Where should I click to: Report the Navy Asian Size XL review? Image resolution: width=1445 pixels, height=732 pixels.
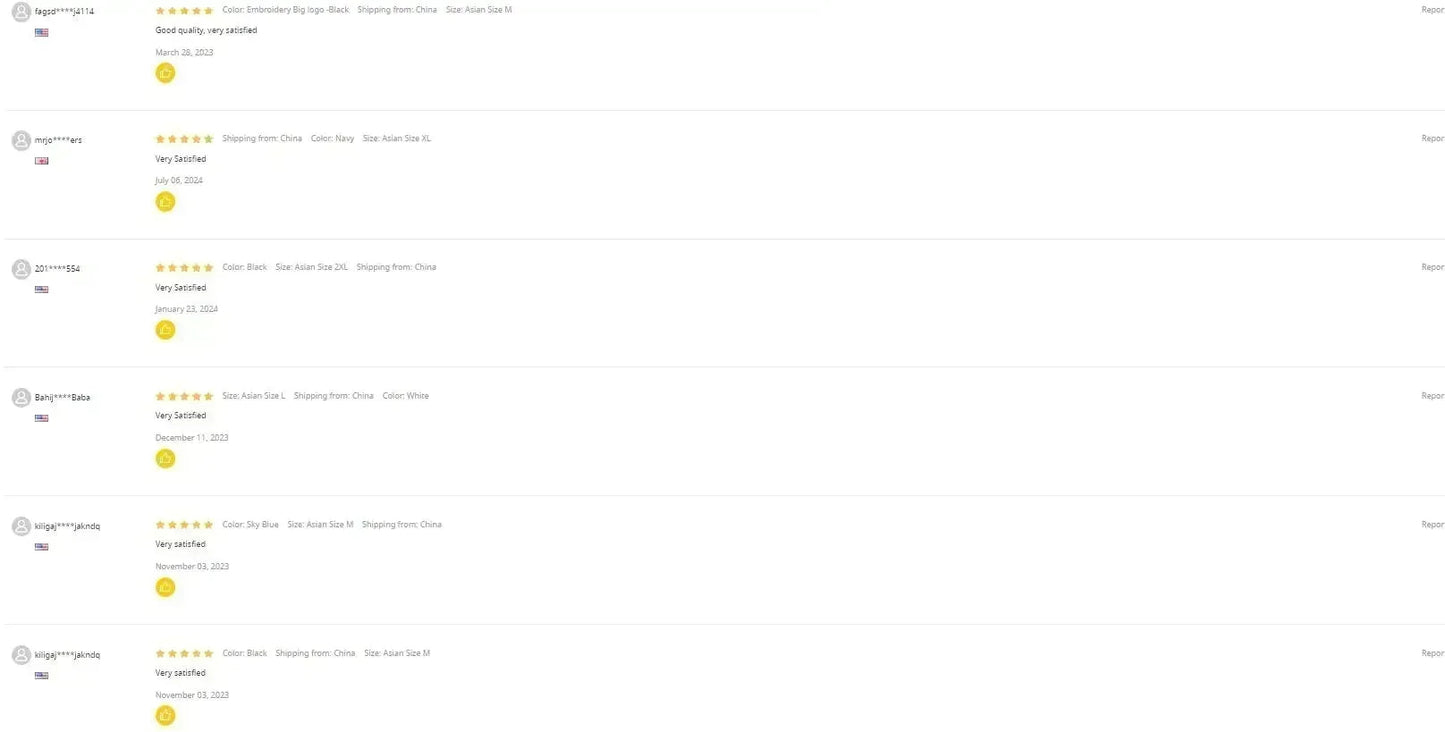pos(1433,139)
